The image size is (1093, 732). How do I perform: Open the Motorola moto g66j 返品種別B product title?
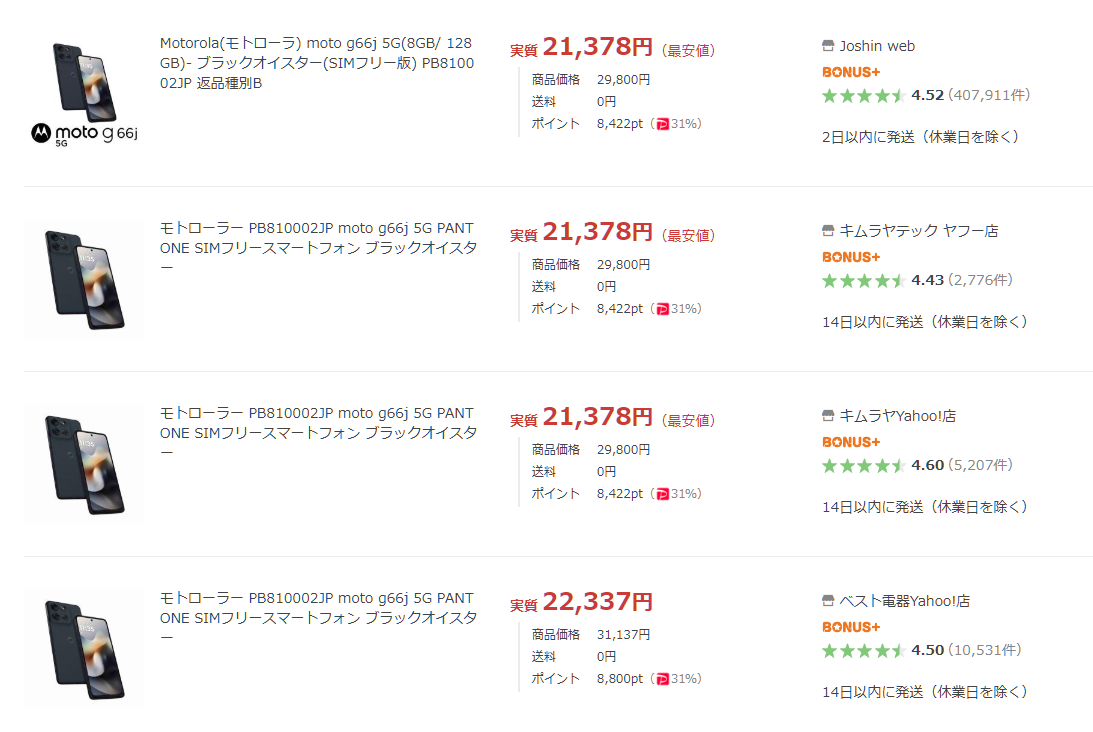coord(316,63)
